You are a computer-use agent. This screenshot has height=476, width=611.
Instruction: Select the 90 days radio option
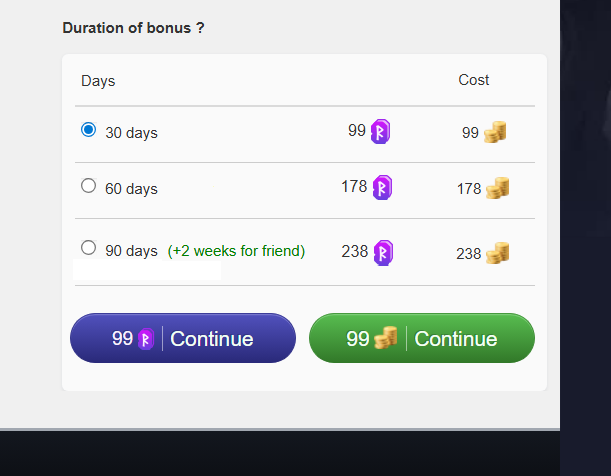pyautogui.click(x=88, y=248)
